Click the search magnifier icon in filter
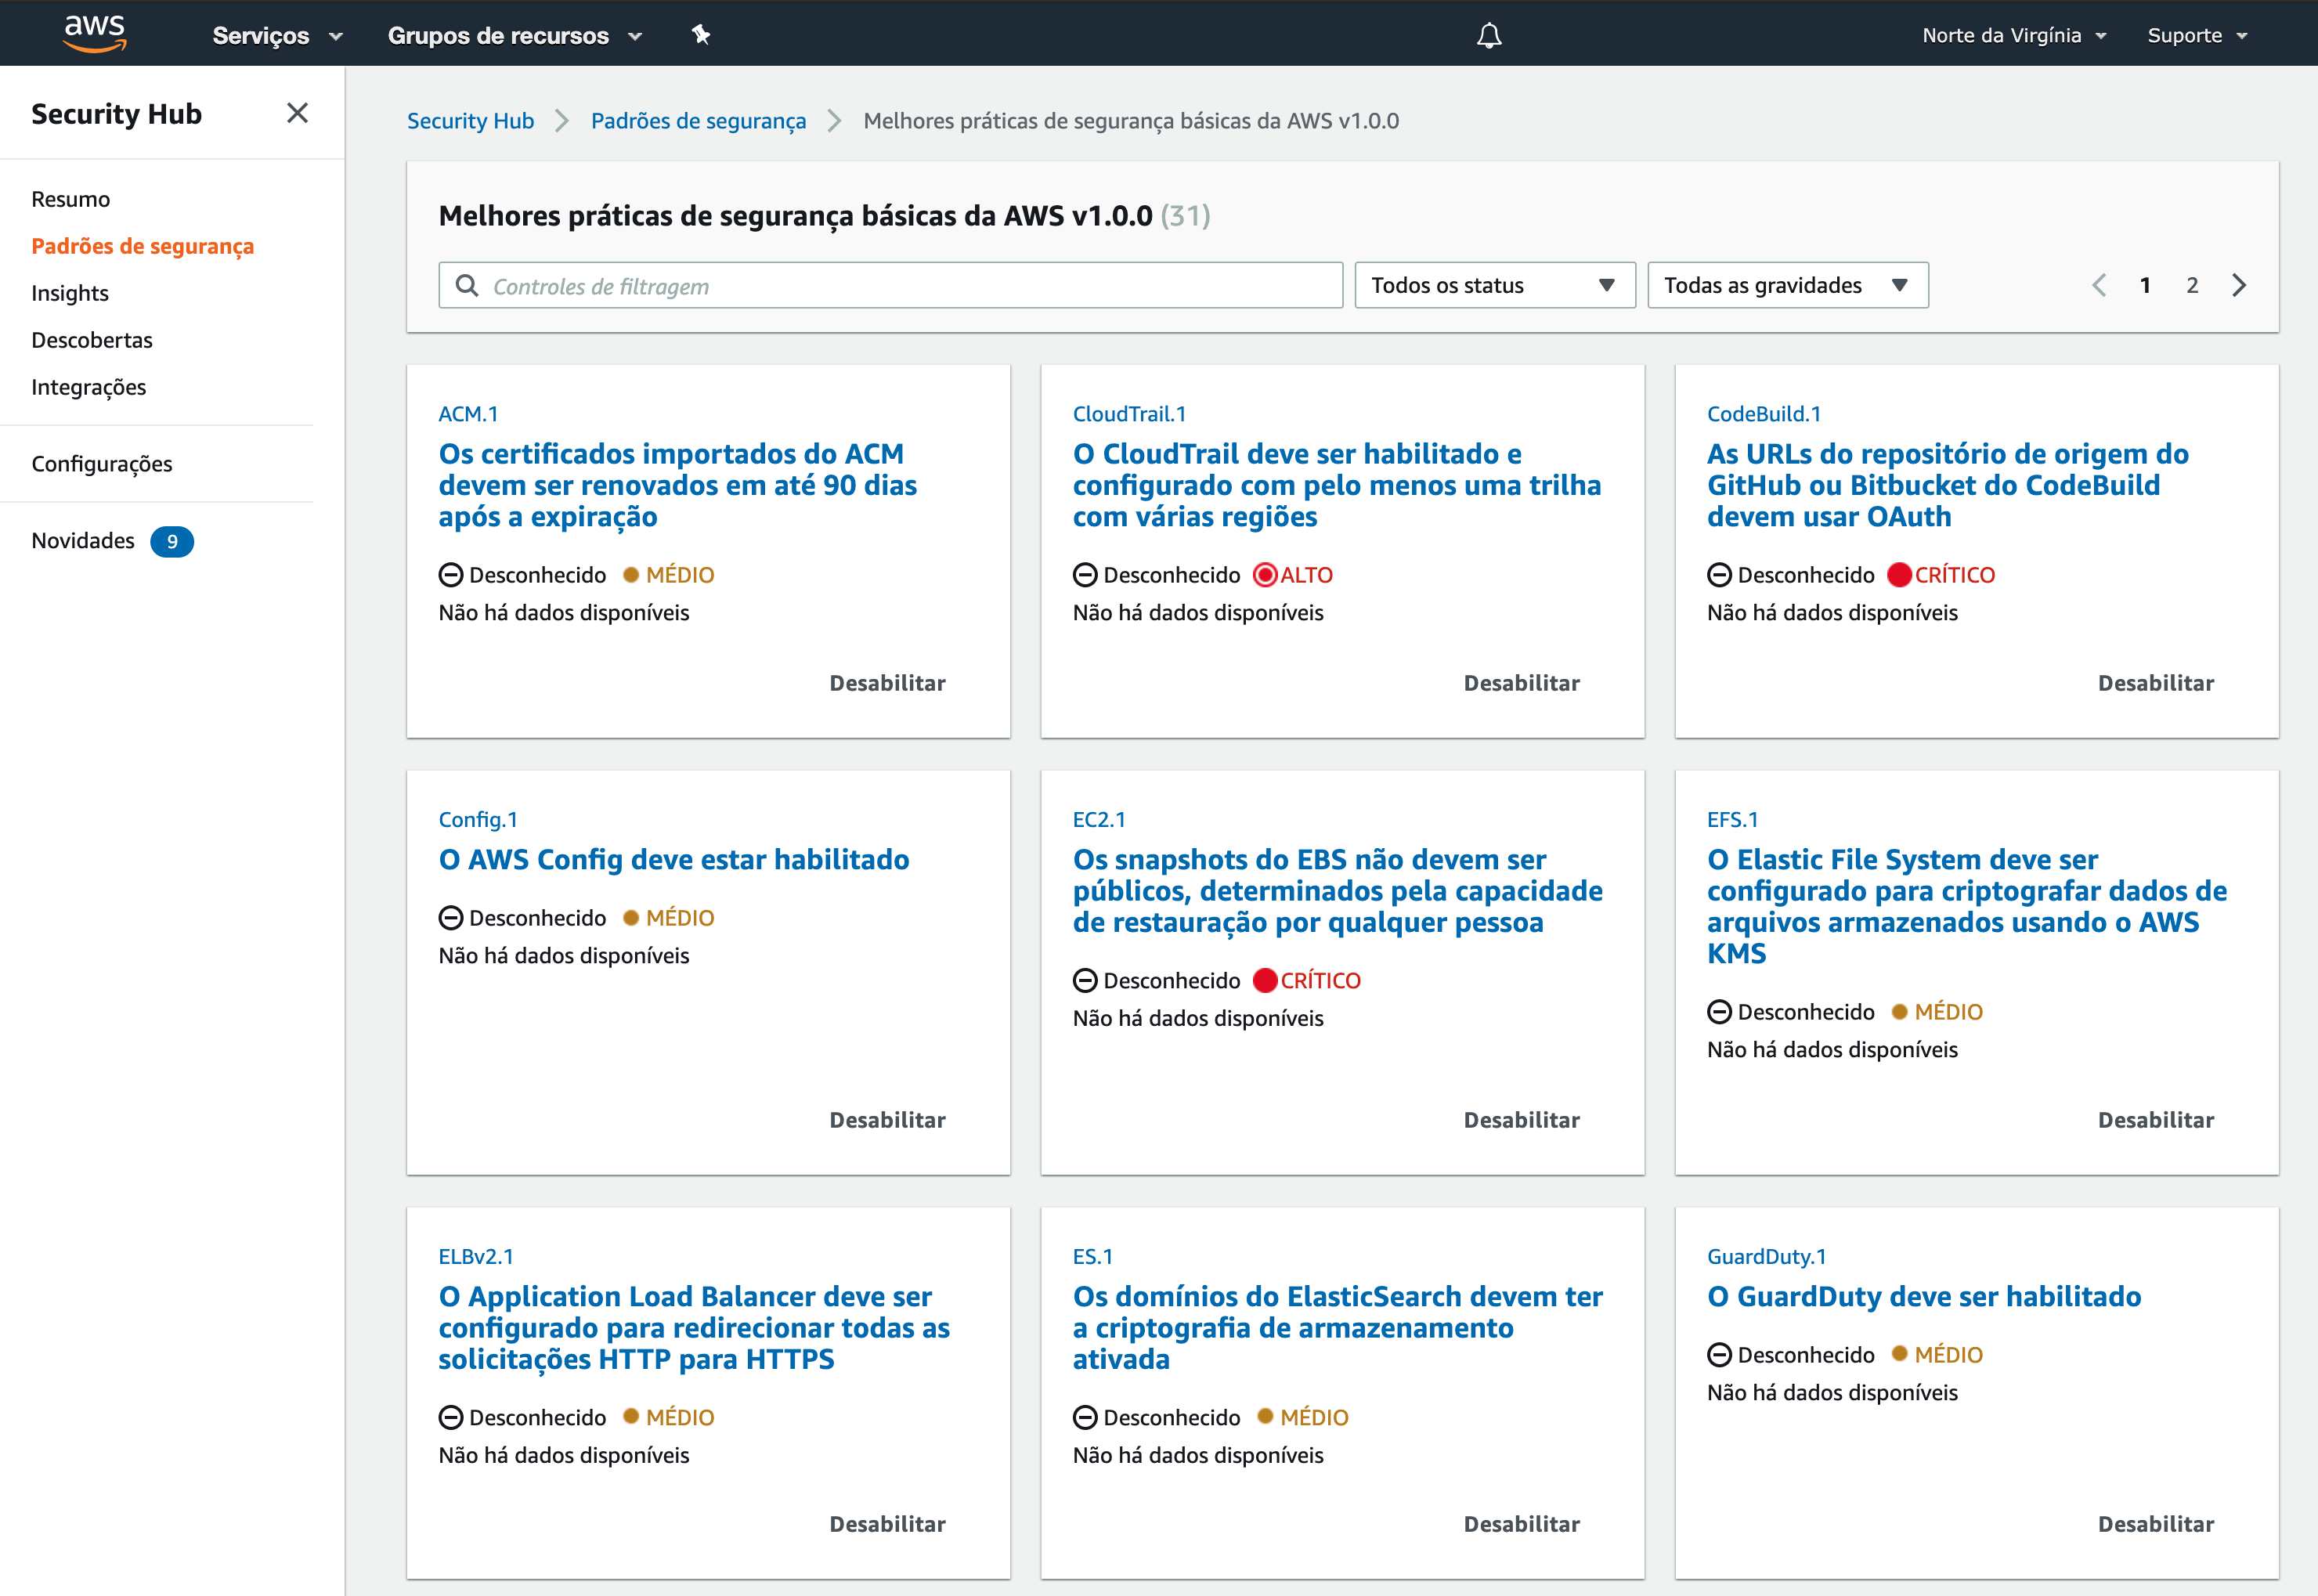 (x=467, y=286)
